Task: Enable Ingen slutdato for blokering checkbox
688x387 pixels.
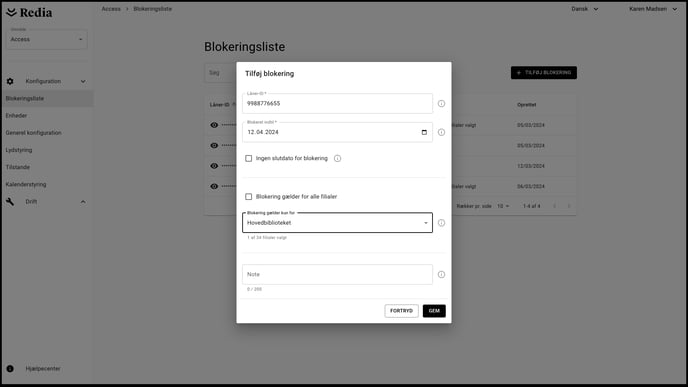Action: click(248, 158)
